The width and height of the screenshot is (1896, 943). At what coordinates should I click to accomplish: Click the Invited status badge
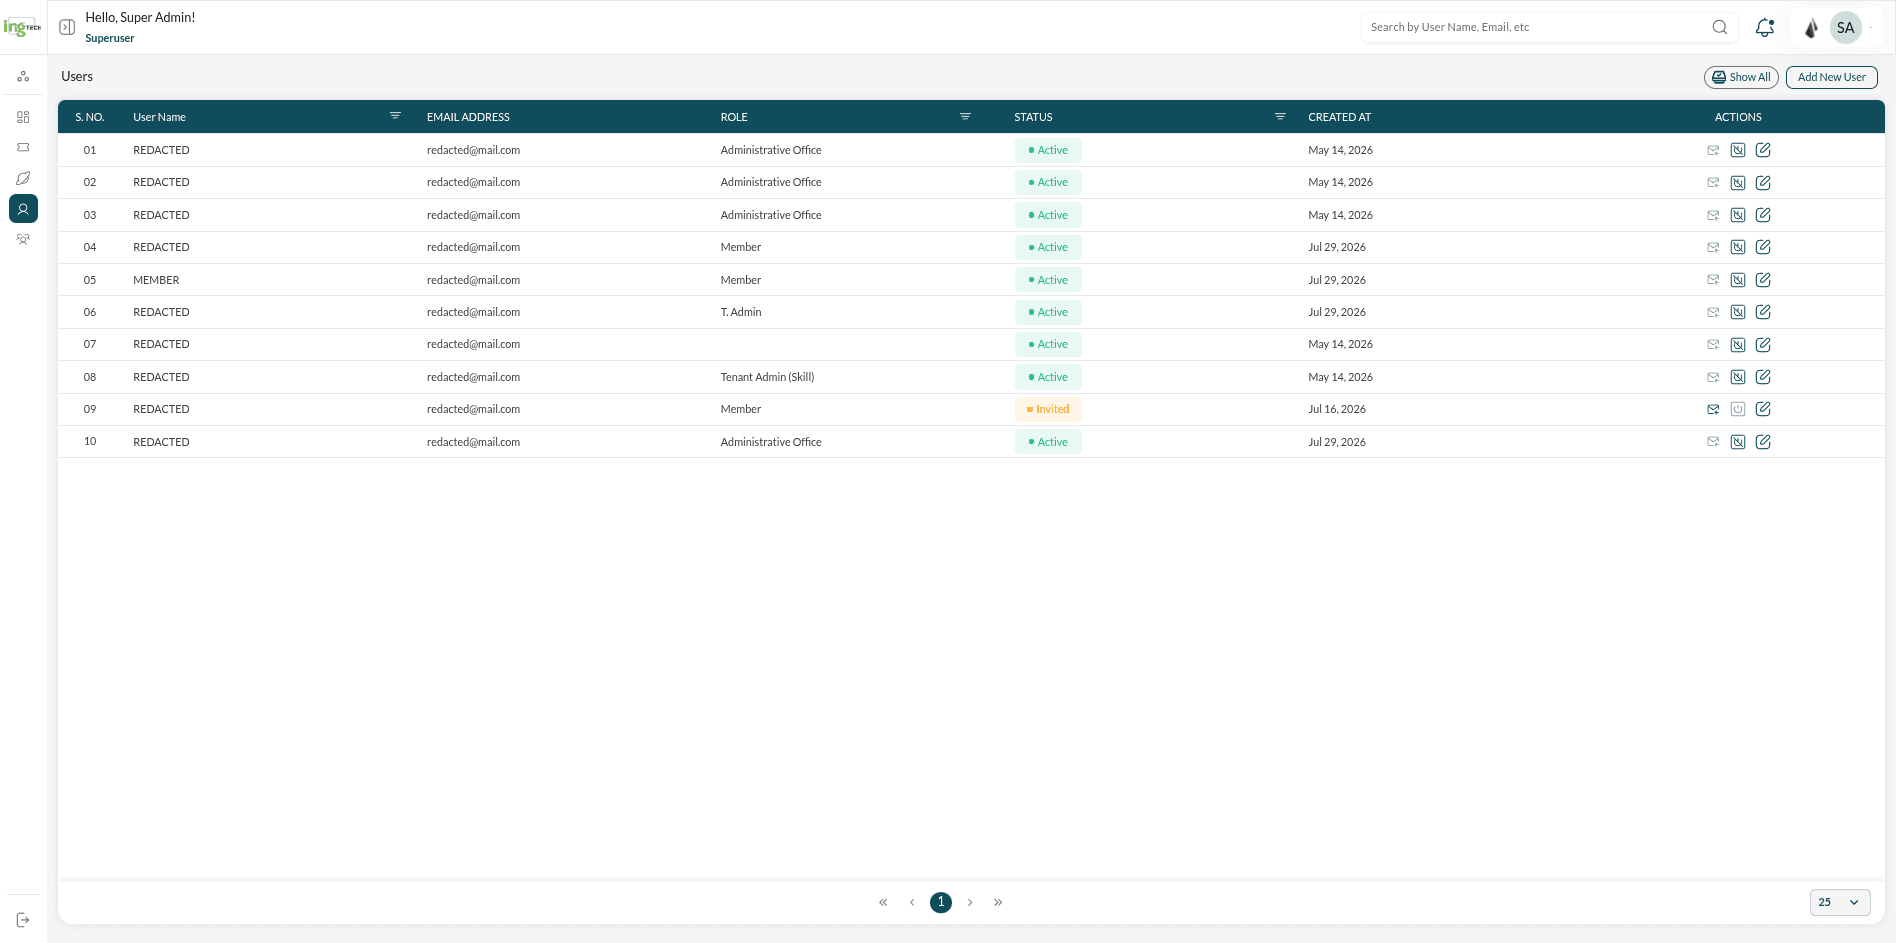click(1048, 409)
